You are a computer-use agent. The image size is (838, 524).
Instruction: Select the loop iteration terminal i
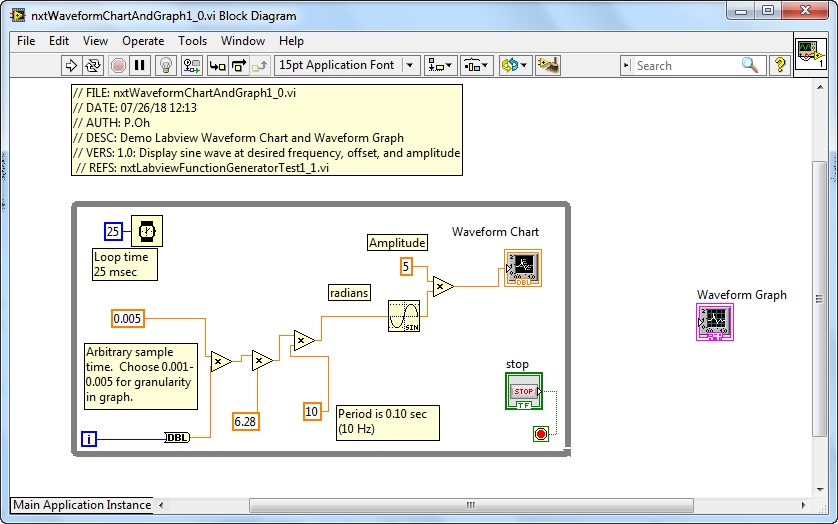click(x=89, y=439)
